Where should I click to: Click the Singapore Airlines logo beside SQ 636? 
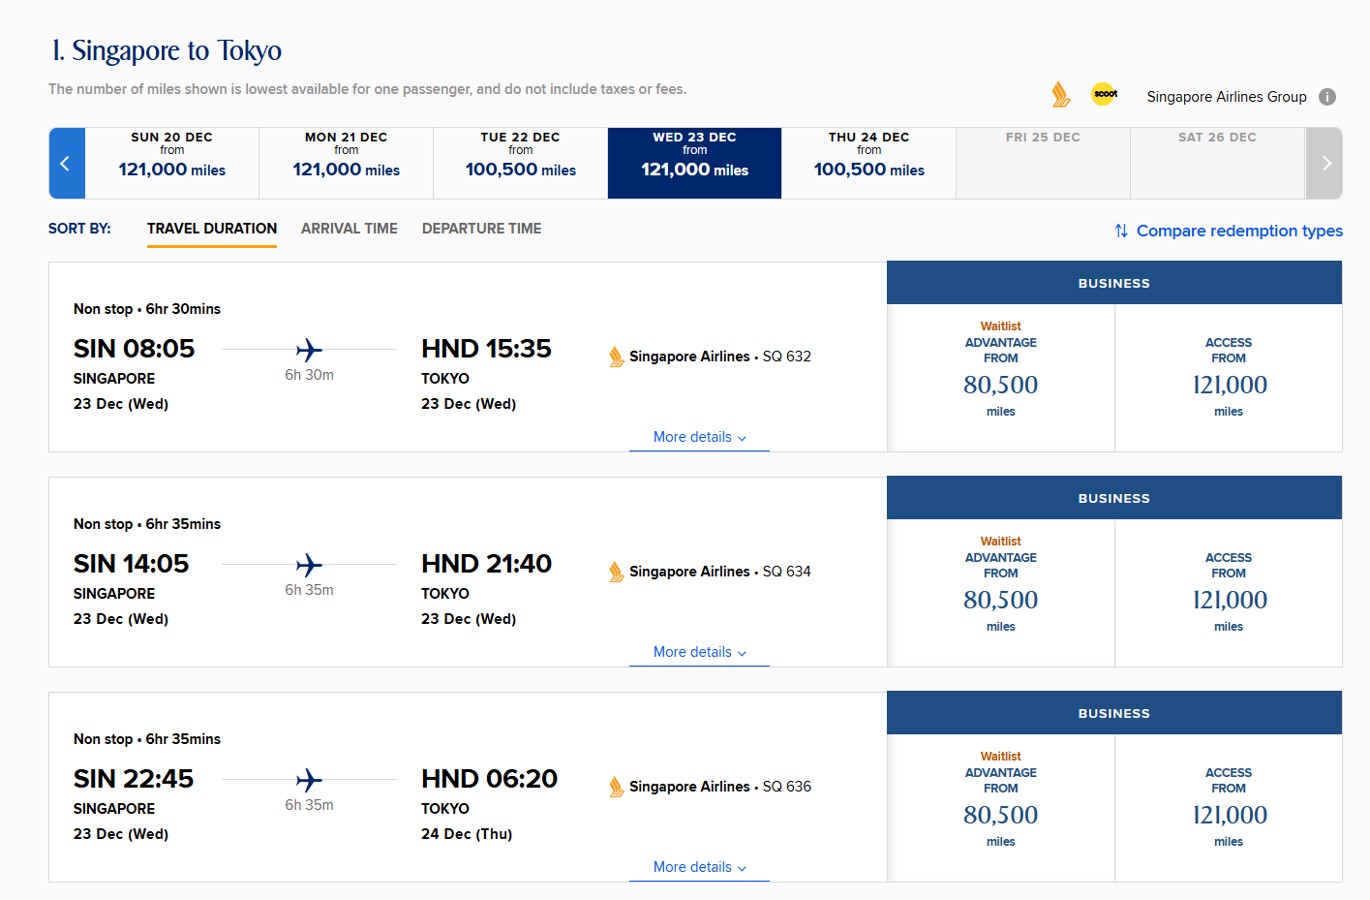coord(617,787)
